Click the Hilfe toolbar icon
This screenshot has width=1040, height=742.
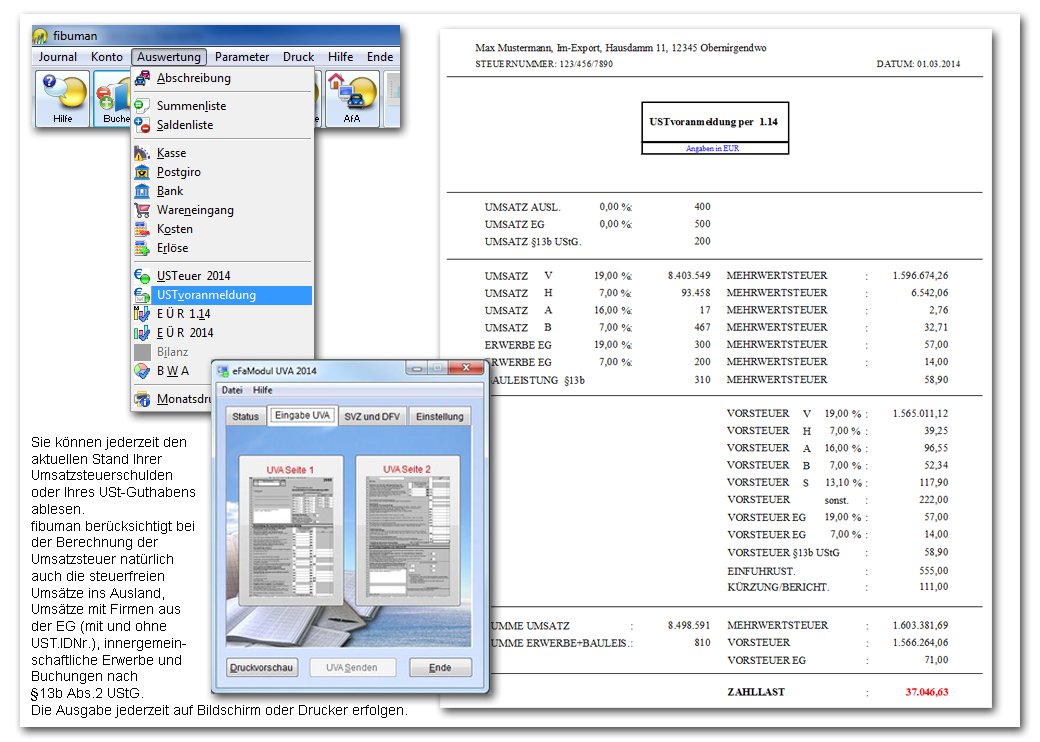[x=63, y=99]
